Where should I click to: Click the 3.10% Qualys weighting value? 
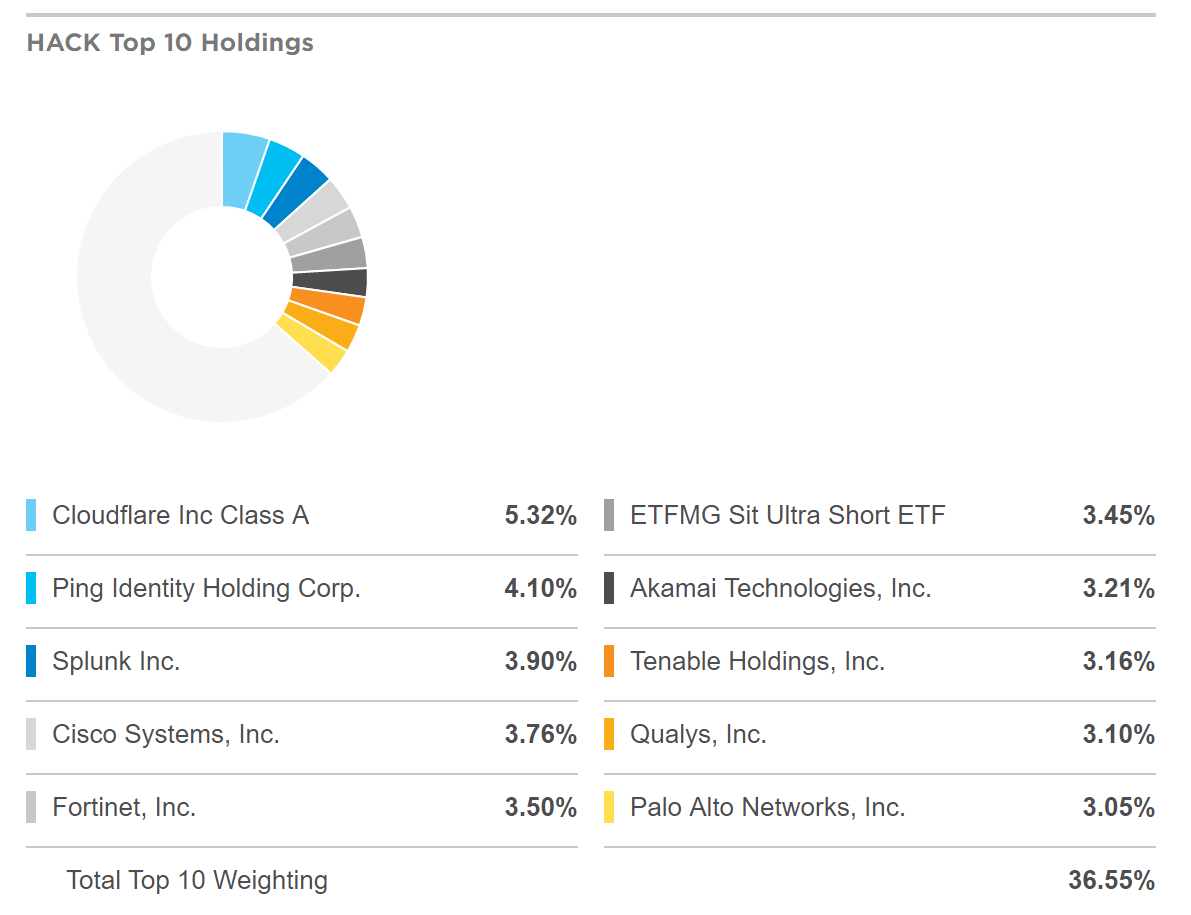point(1119,734)
